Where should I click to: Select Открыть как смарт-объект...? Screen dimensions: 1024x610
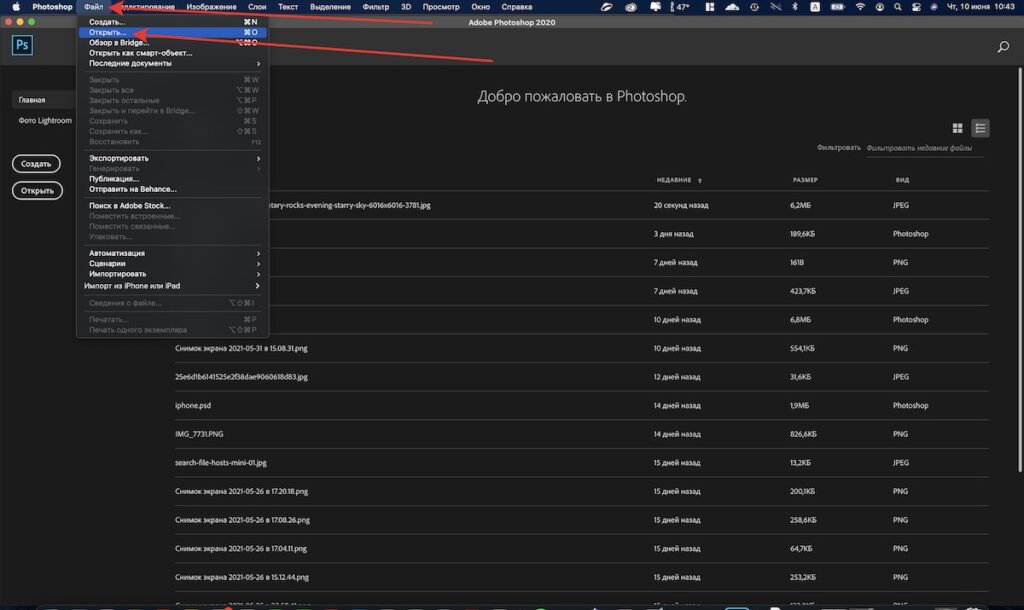(172, 53)
